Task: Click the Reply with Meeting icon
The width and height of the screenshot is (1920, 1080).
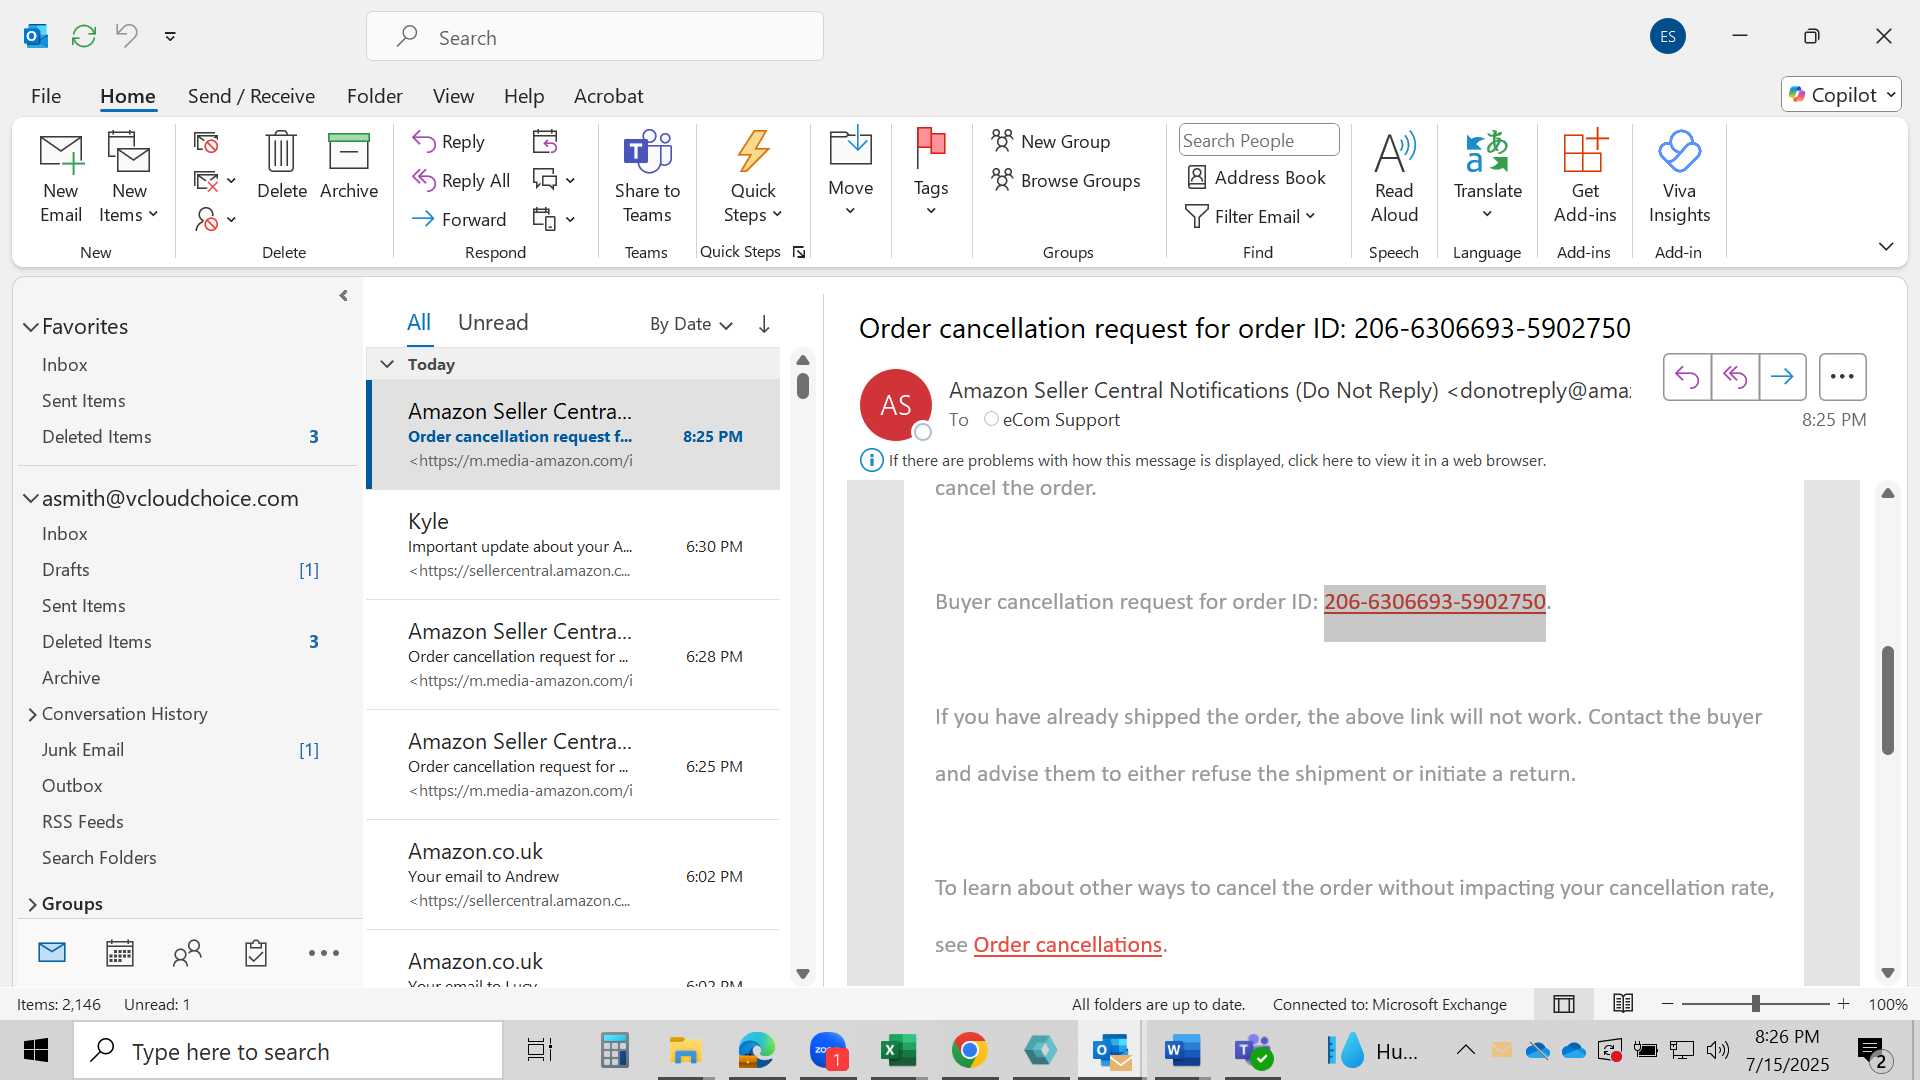Action: click(545, 142)
